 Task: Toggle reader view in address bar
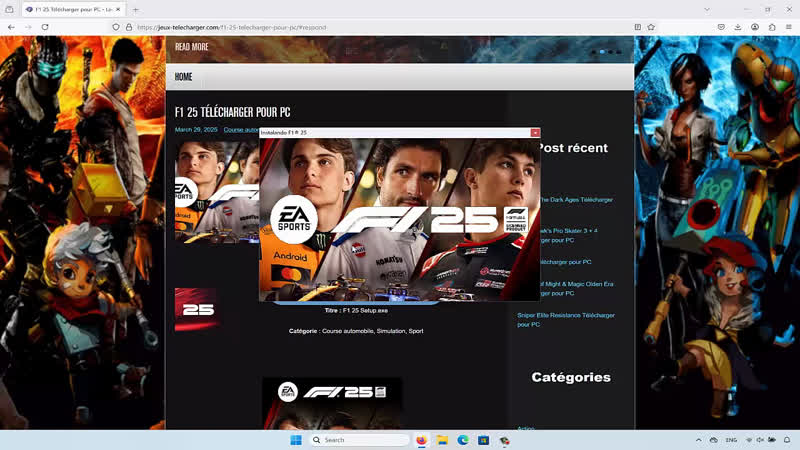638,27
